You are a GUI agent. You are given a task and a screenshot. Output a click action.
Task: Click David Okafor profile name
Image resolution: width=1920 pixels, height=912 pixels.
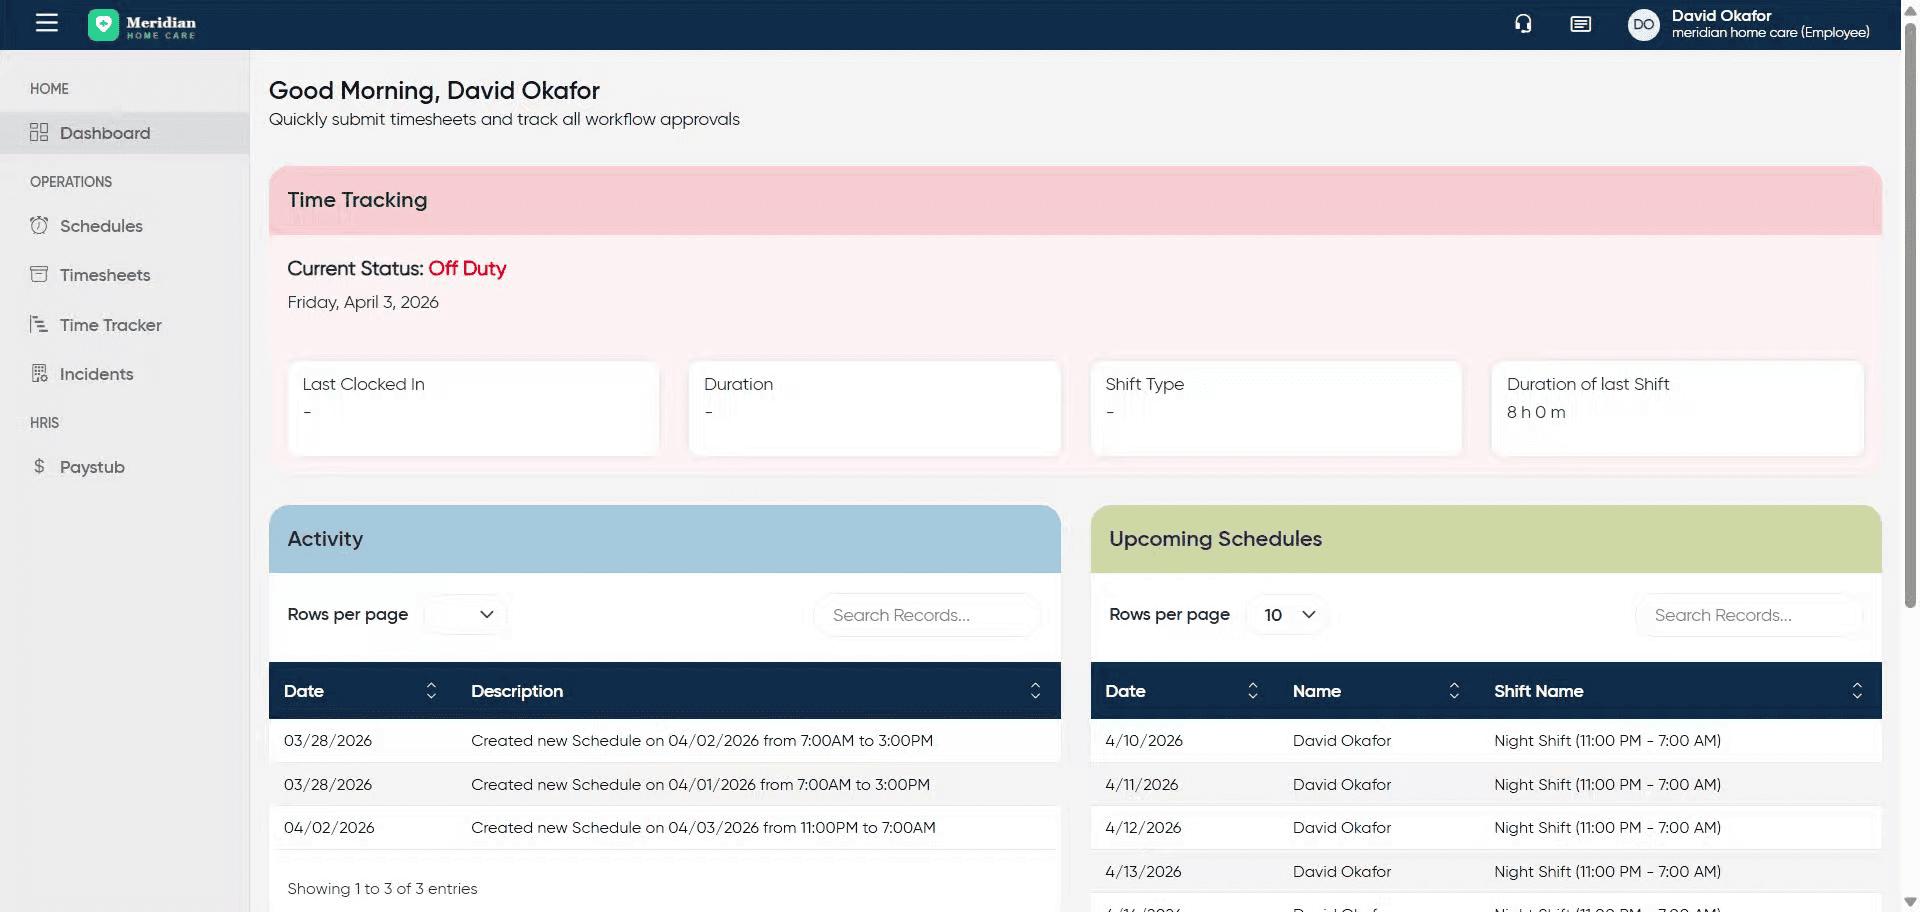(1721, 16)
